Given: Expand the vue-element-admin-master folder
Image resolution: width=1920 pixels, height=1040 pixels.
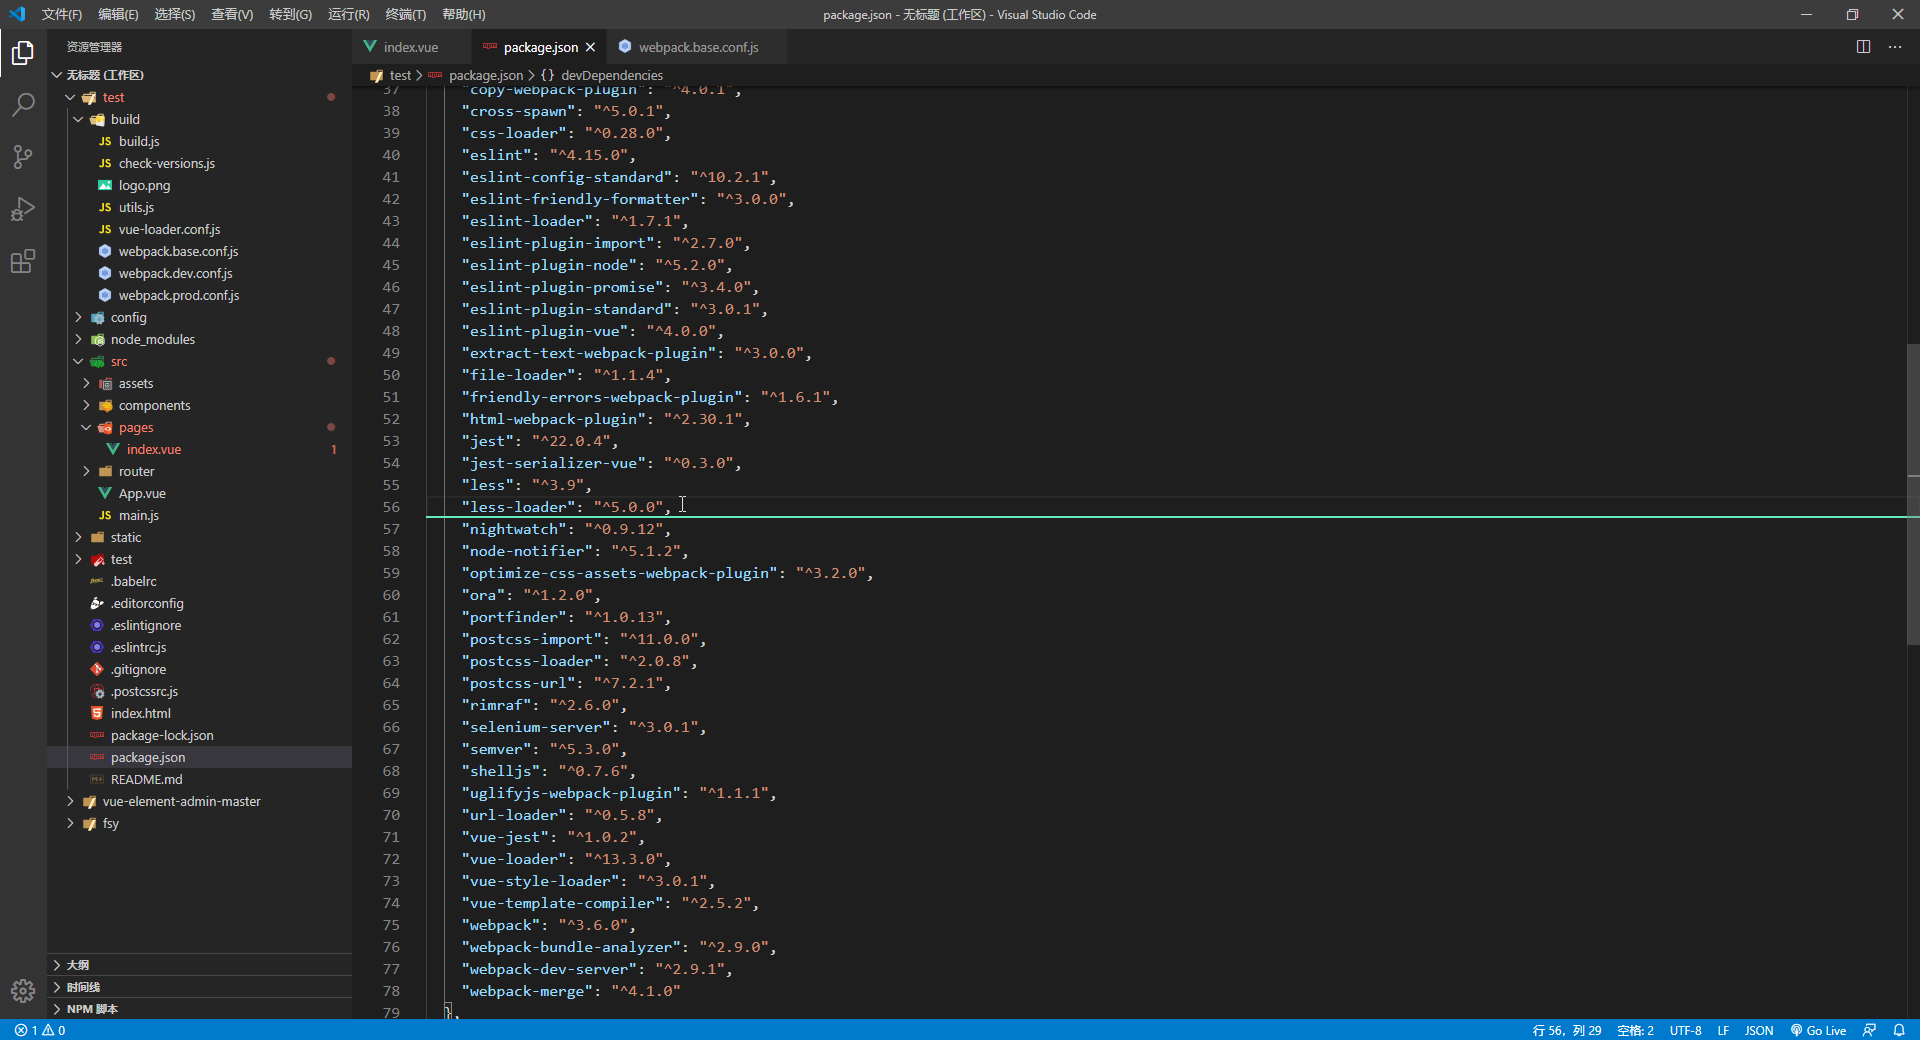Looking at the screenshot, I should (x=199, y=801).
